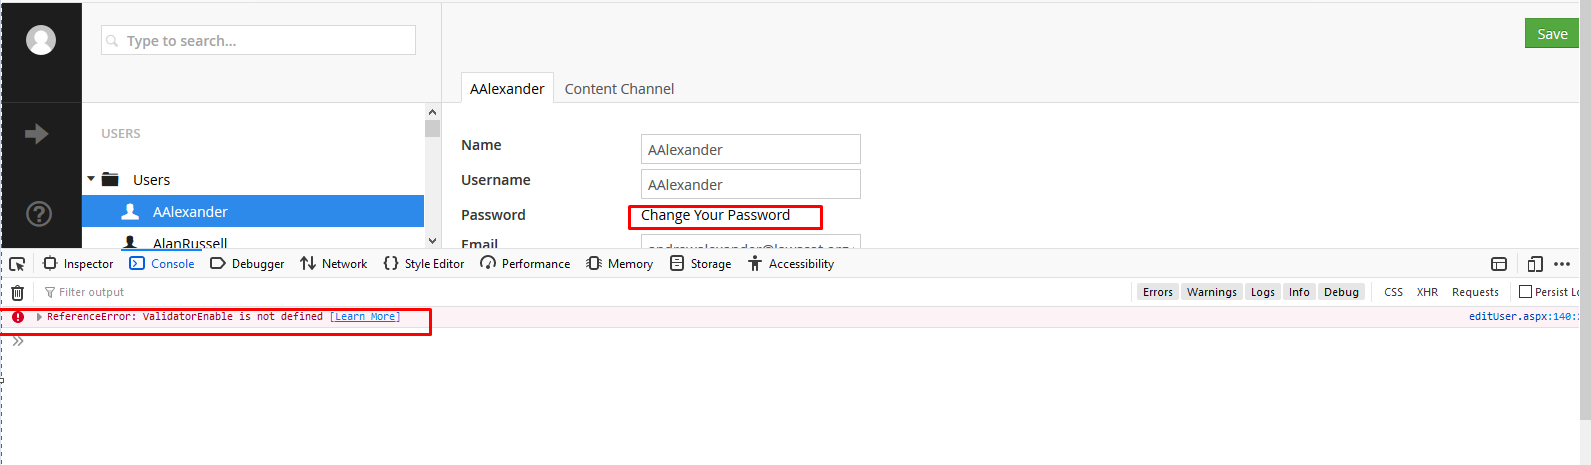This screenshot has height=465, width=1591.
Task: Toggle the Warnings filter button
Action: pyautogui.click(x=1211, y=292)
